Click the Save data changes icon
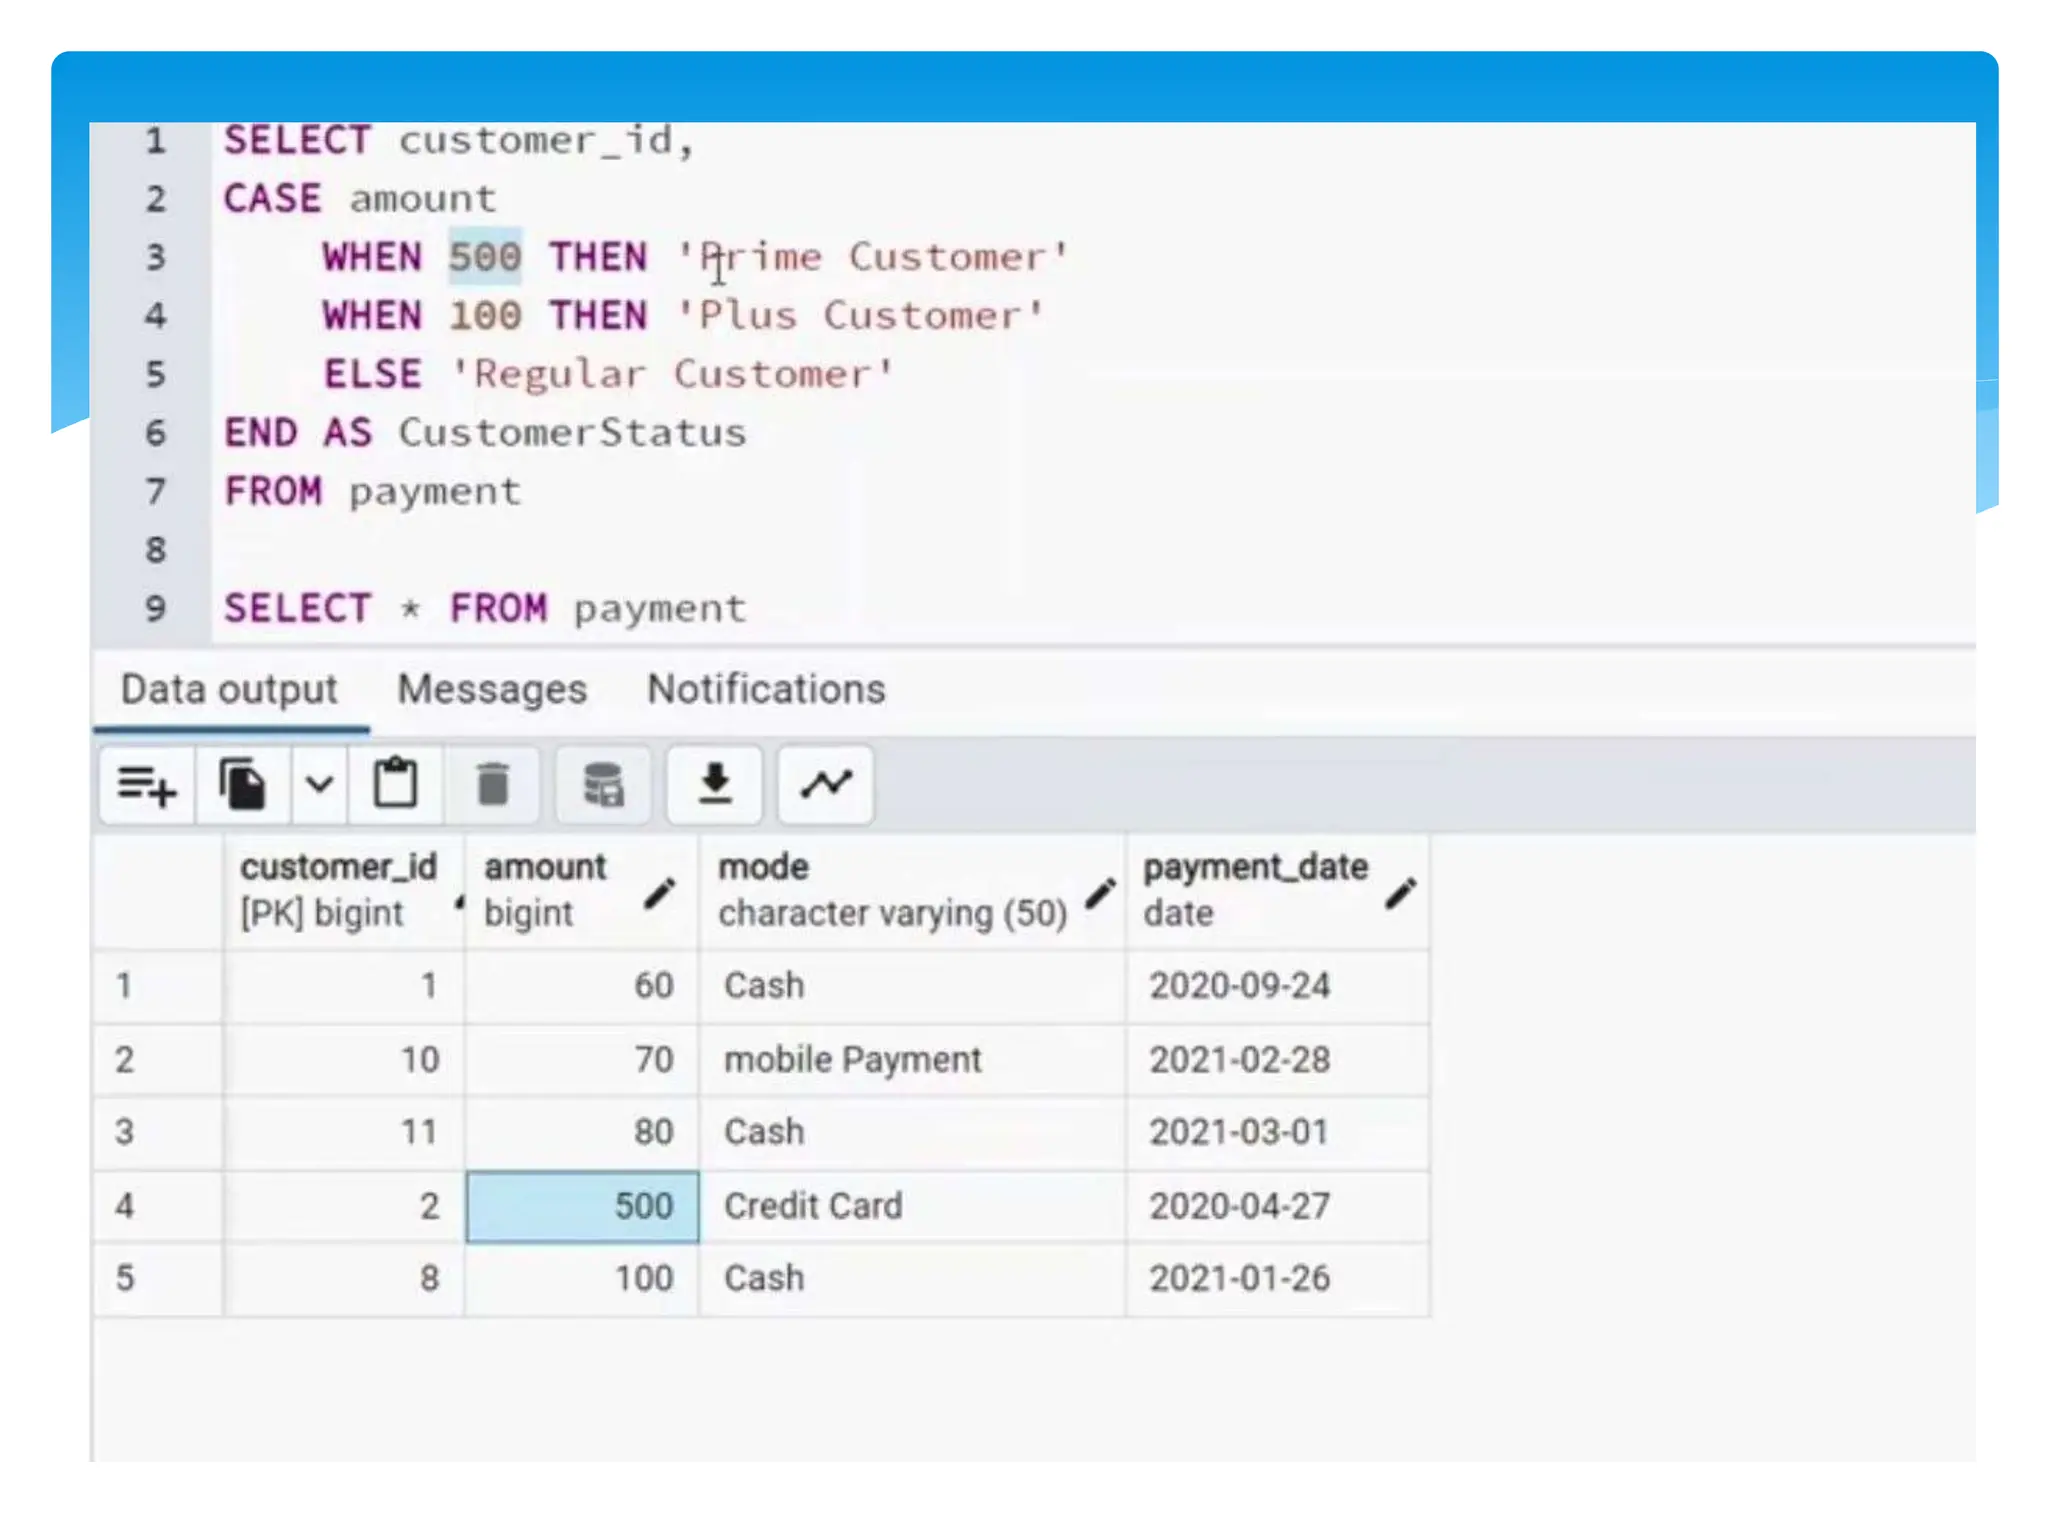The width and height of the screenshot is (2048, 1536). point(603,785)
